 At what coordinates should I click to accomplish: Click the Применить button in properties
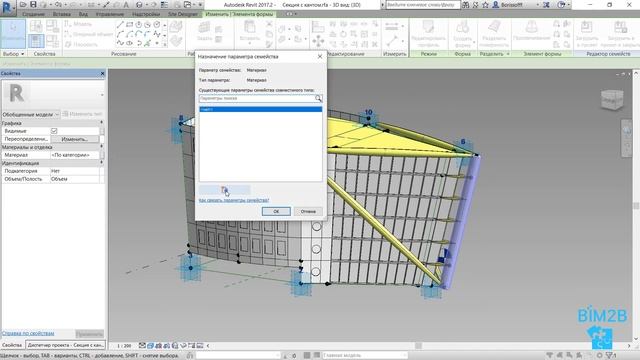pos(89,334)
